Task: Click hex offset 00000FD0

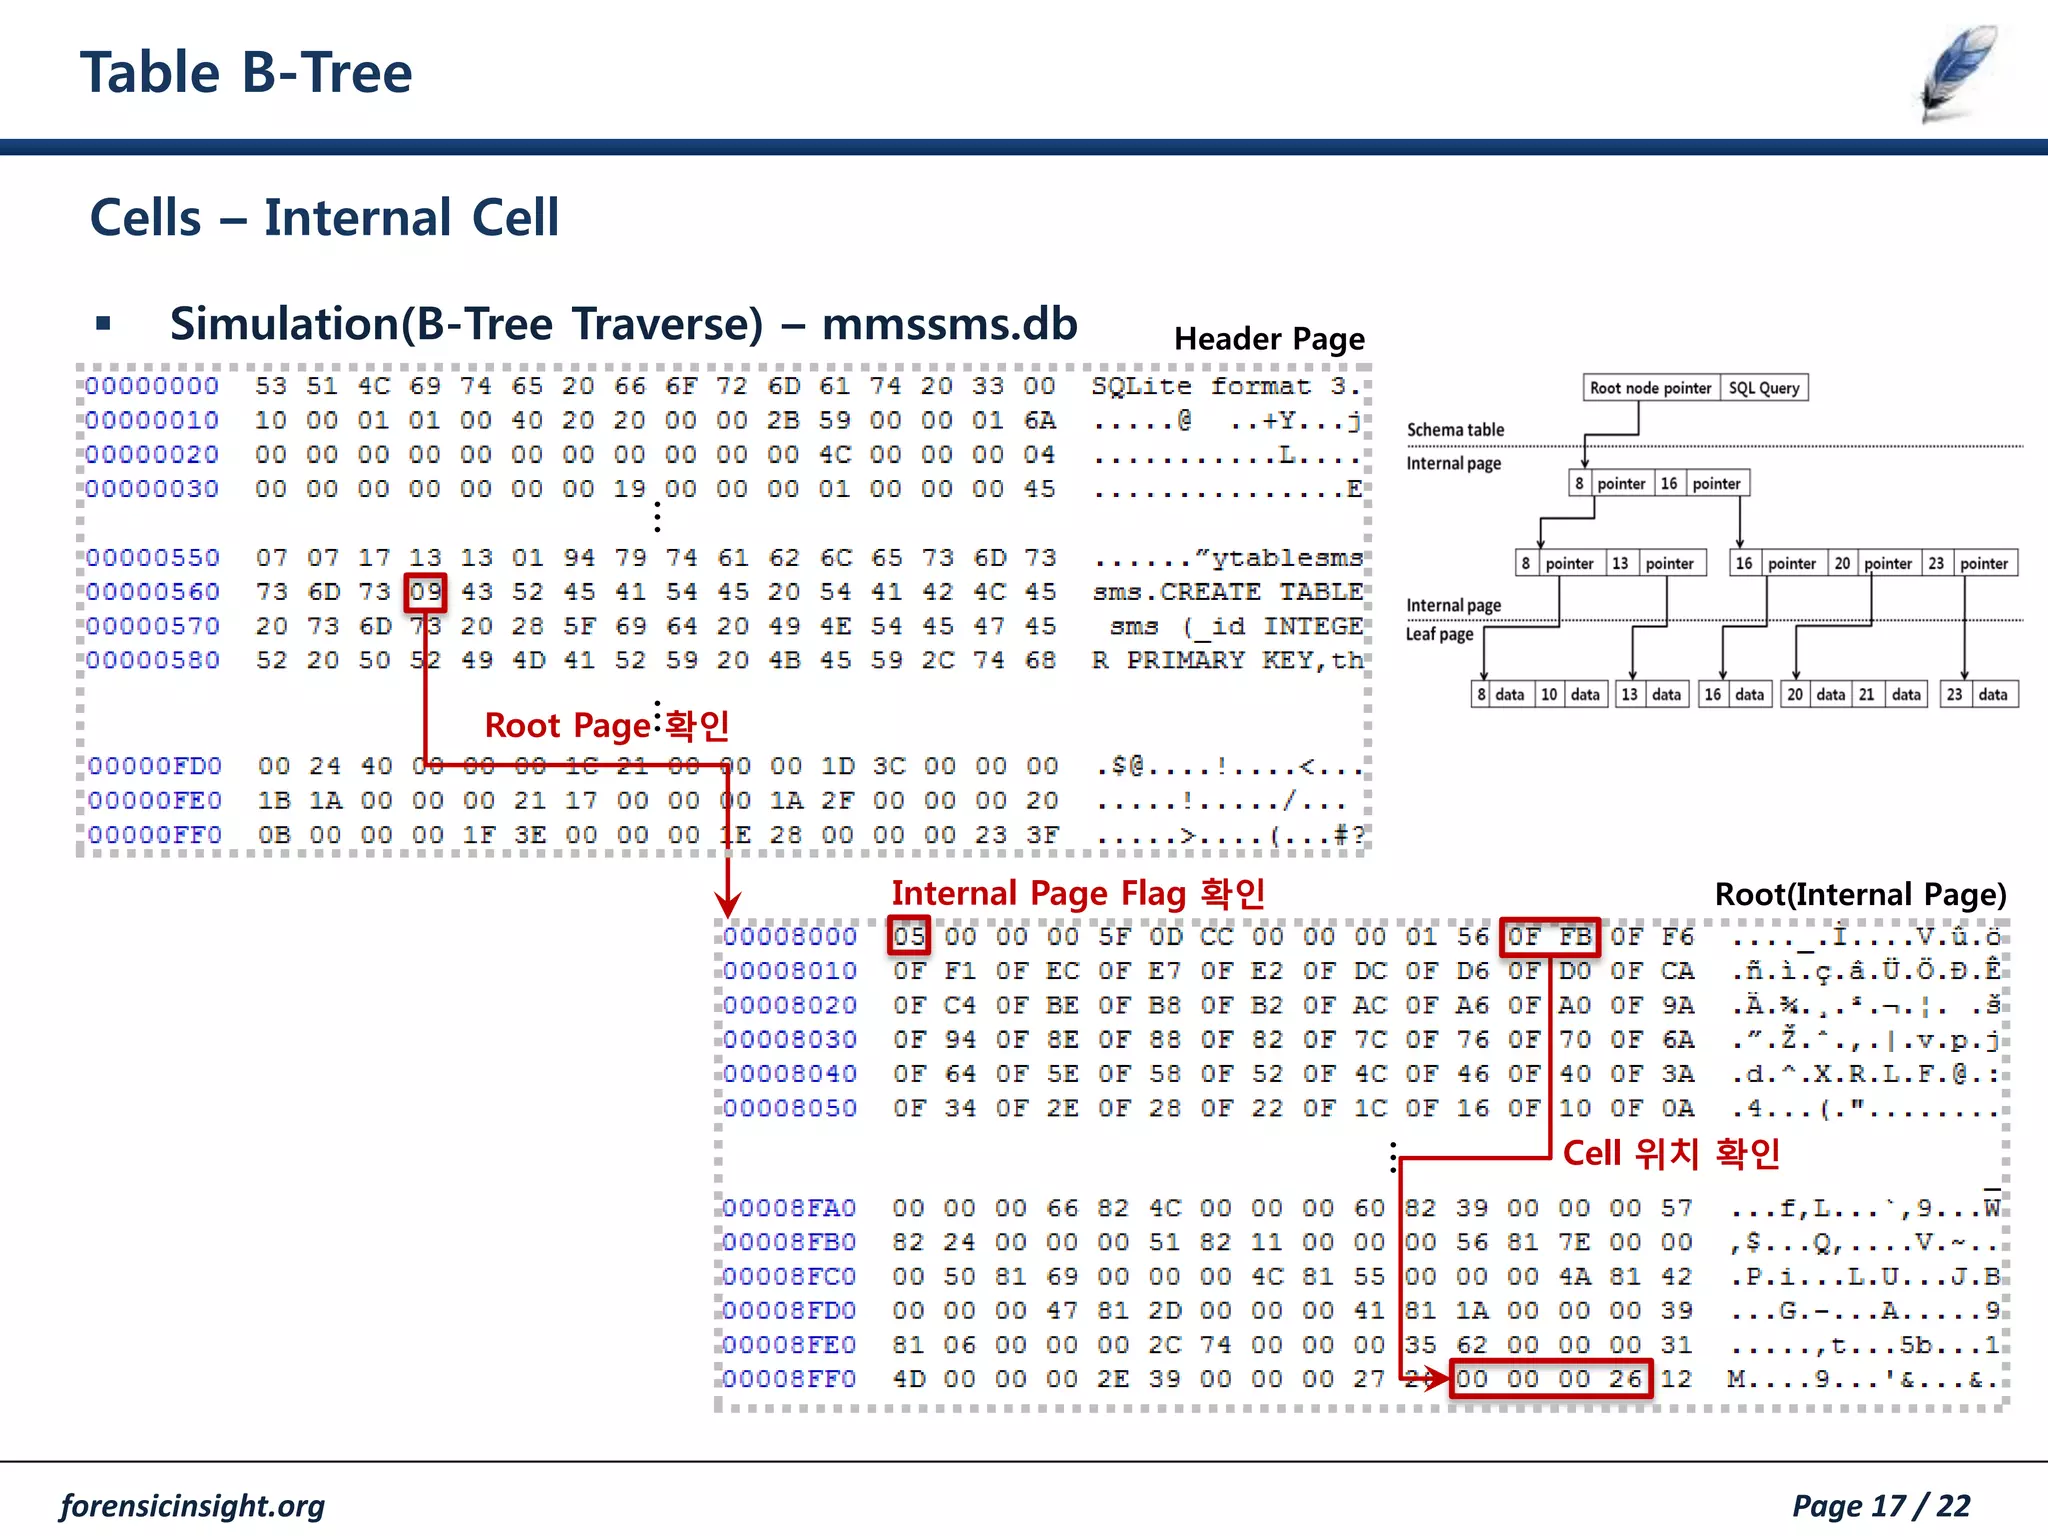Action: [154, 766]
